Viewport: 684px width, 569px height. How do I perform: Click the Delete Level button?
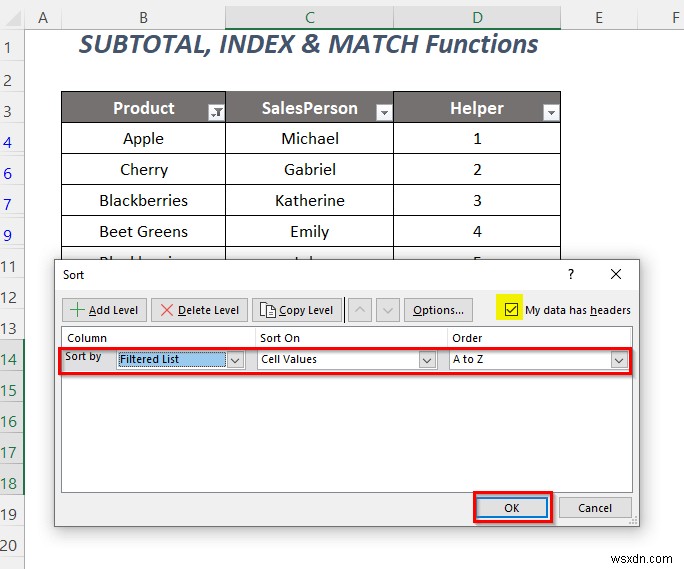click(x=199, y=310)
